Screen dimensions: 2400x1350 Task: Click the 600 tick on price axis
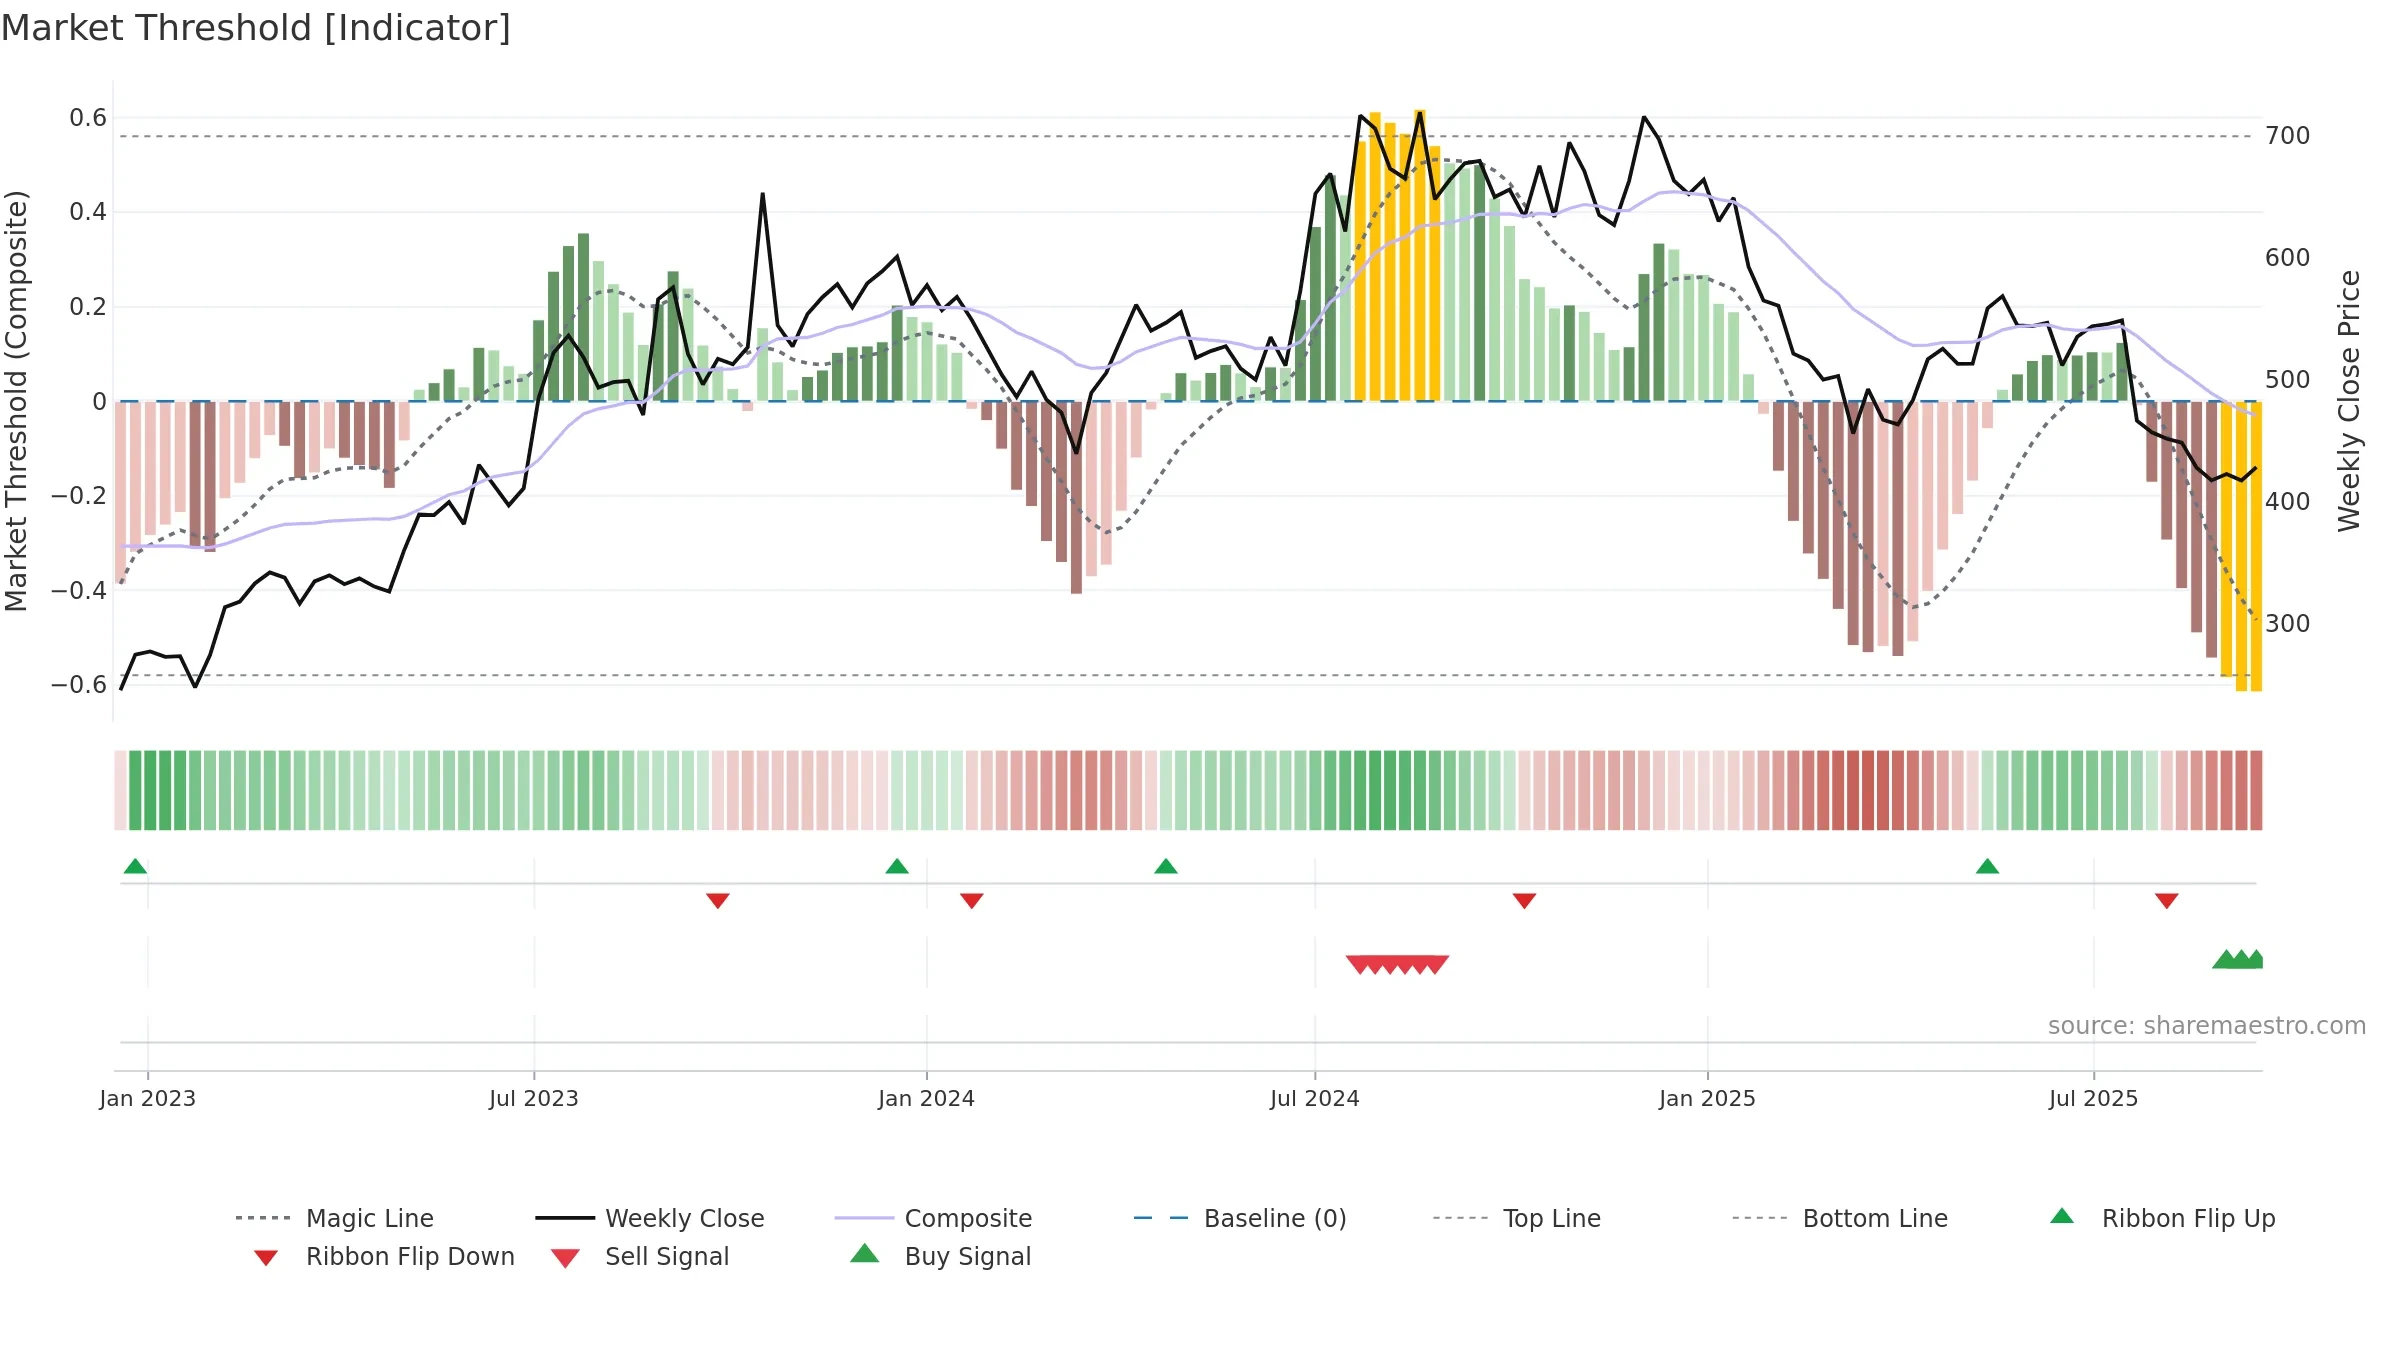tap(2288, 258)
